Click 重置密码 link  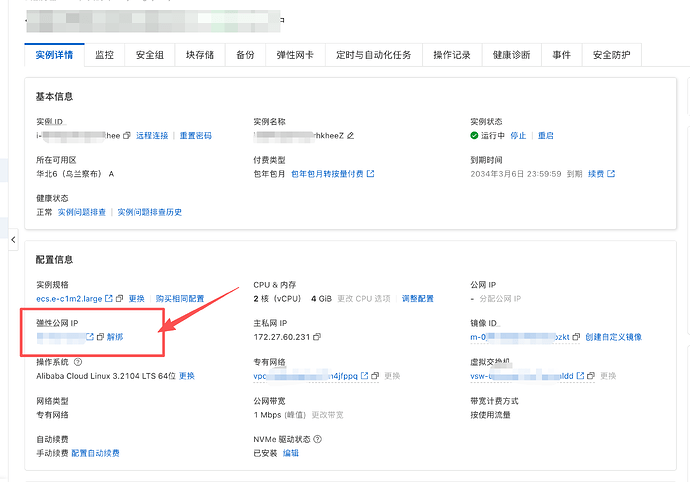tap(196, 136)
